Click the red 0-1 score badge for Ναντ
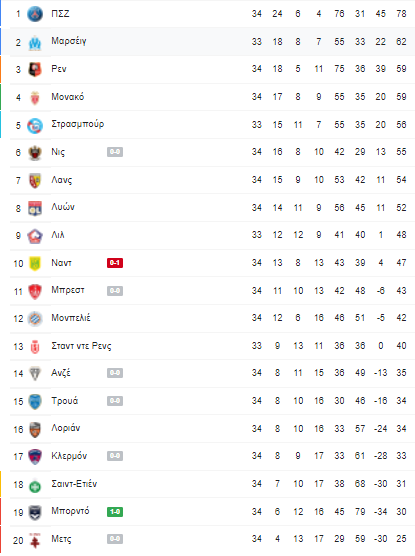The height and width of the screenshot is (556, 415). (x=115, y=263)
